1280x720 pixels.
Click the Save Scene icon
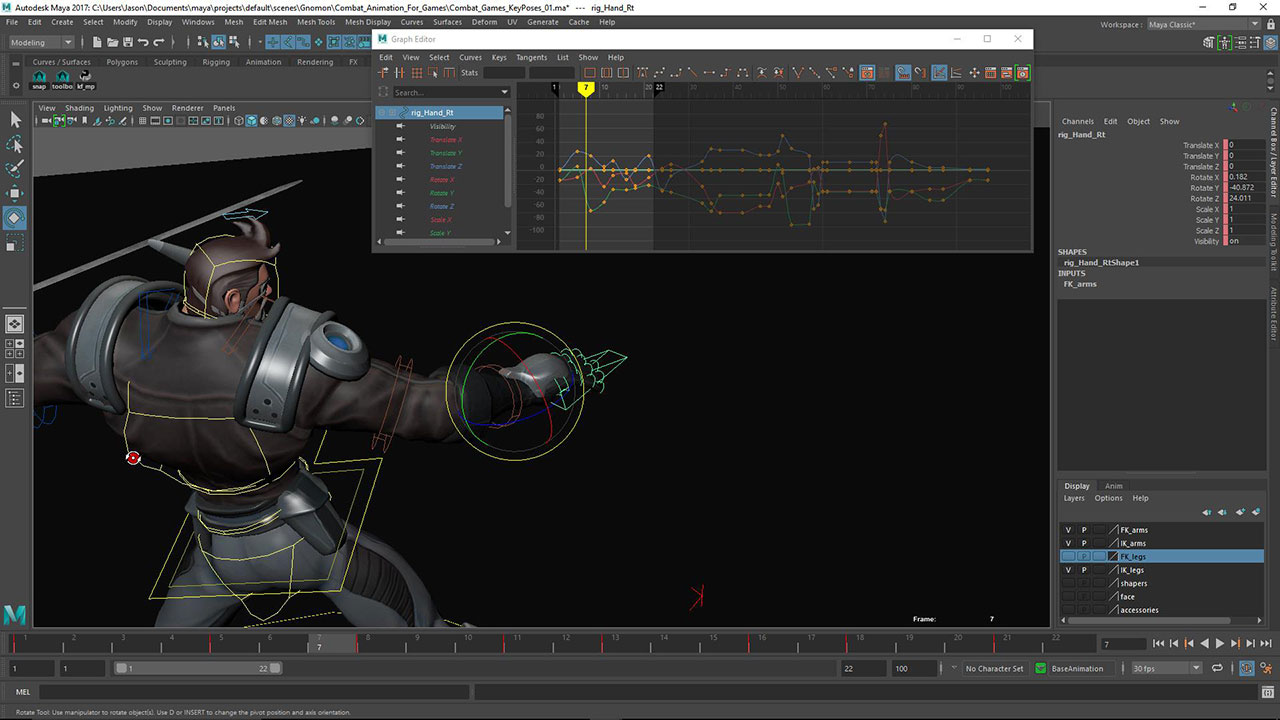click(127, 42)
